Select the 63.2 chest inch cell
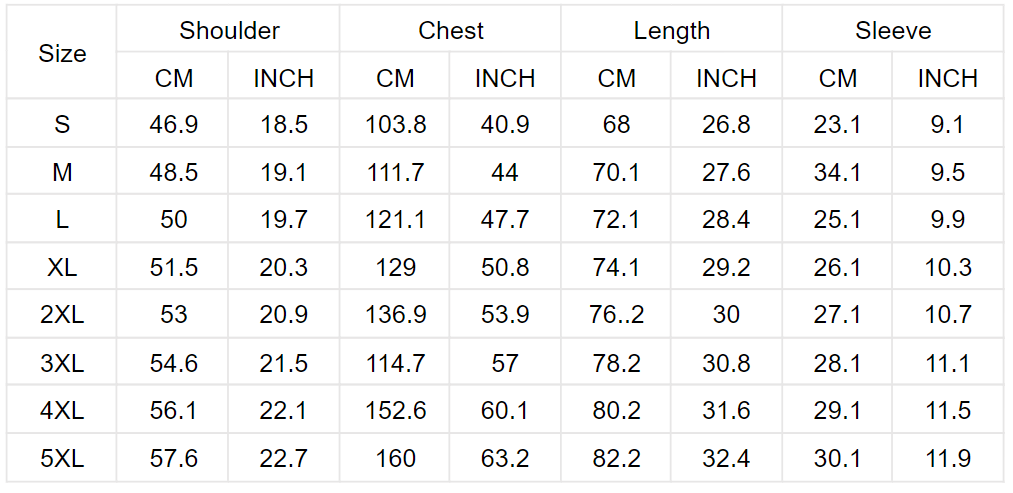Image resolution: width=1013 pixels, height=493 pixels. click(505, 458)
